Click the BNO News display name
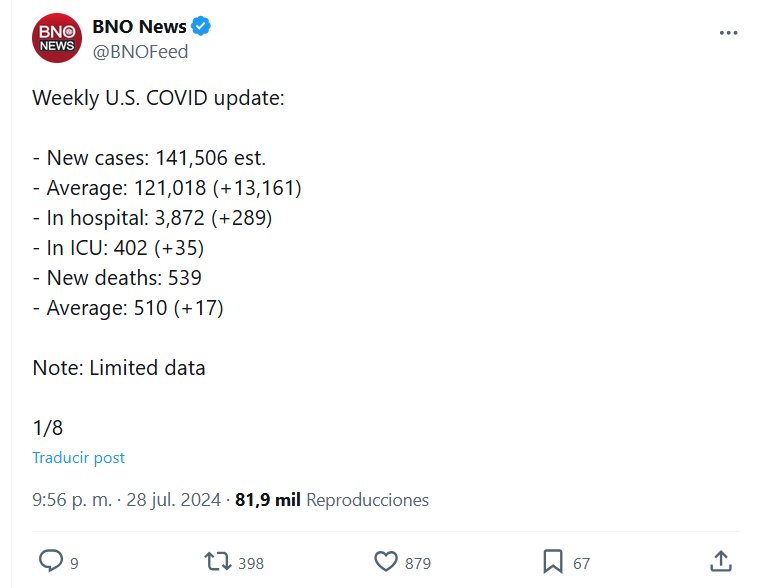 139,27
